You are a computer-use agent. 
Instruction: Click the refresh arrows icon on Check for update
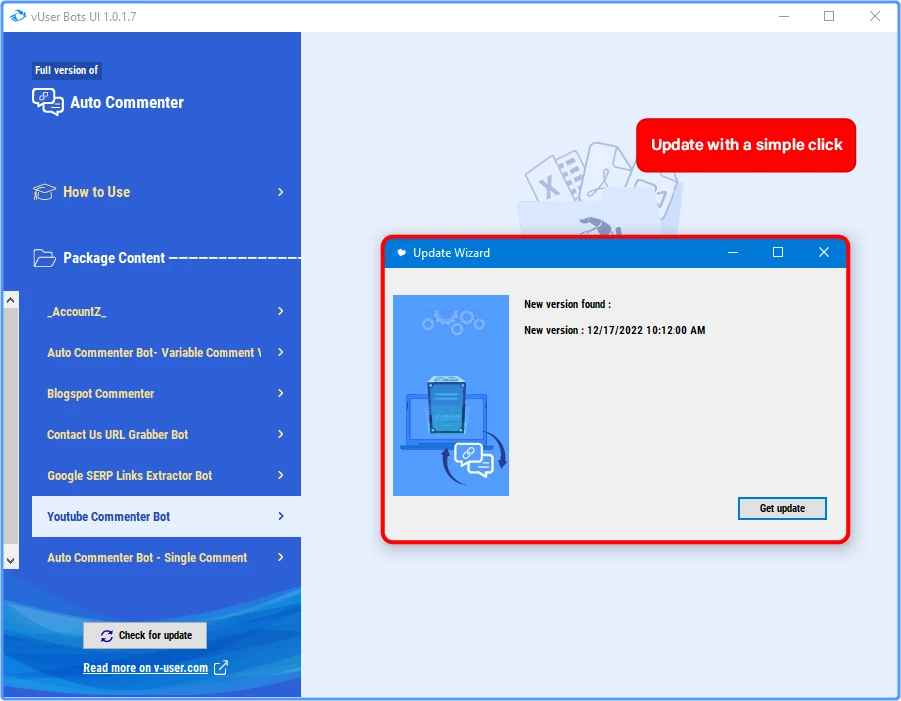click(107, 635)
